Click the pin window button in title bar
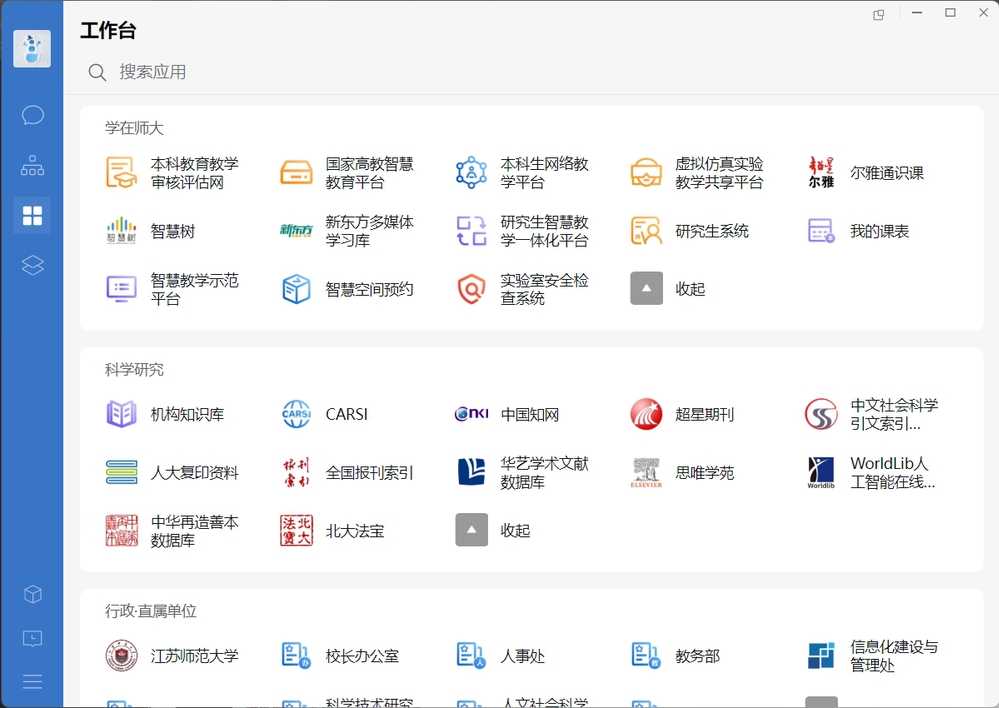 coord(879,15)
